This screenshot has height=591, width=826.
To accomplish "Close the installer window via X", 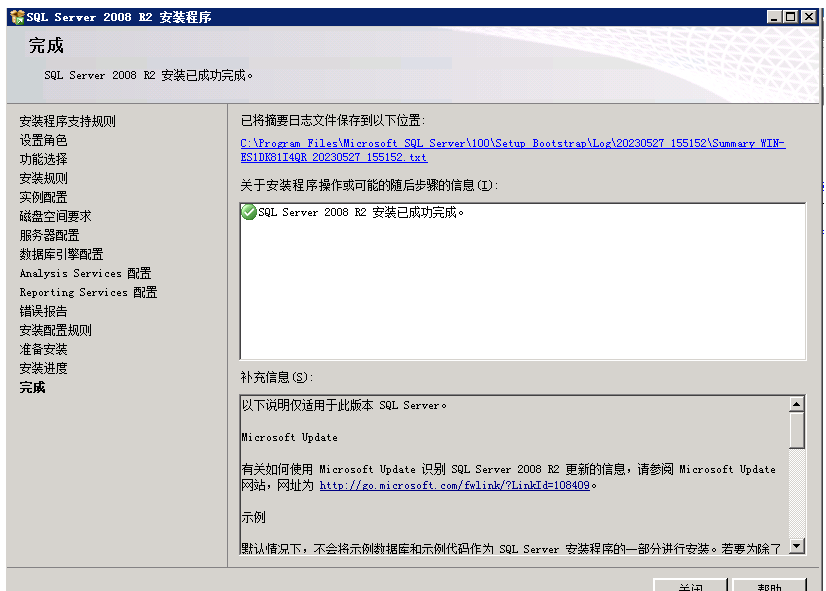I will [809, 17].
